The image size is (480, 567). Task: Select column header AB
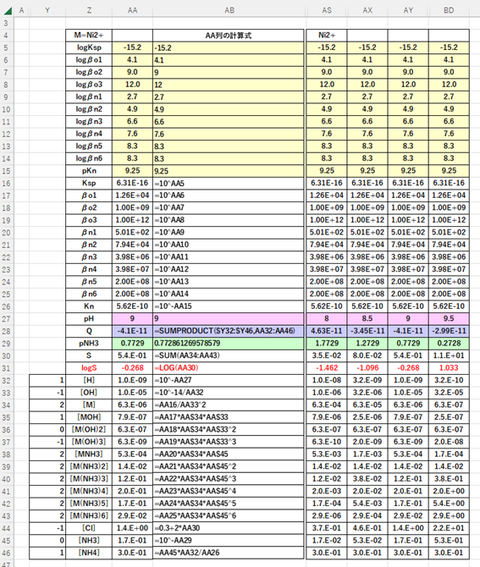pyautogui.click(x=229, y=10)
